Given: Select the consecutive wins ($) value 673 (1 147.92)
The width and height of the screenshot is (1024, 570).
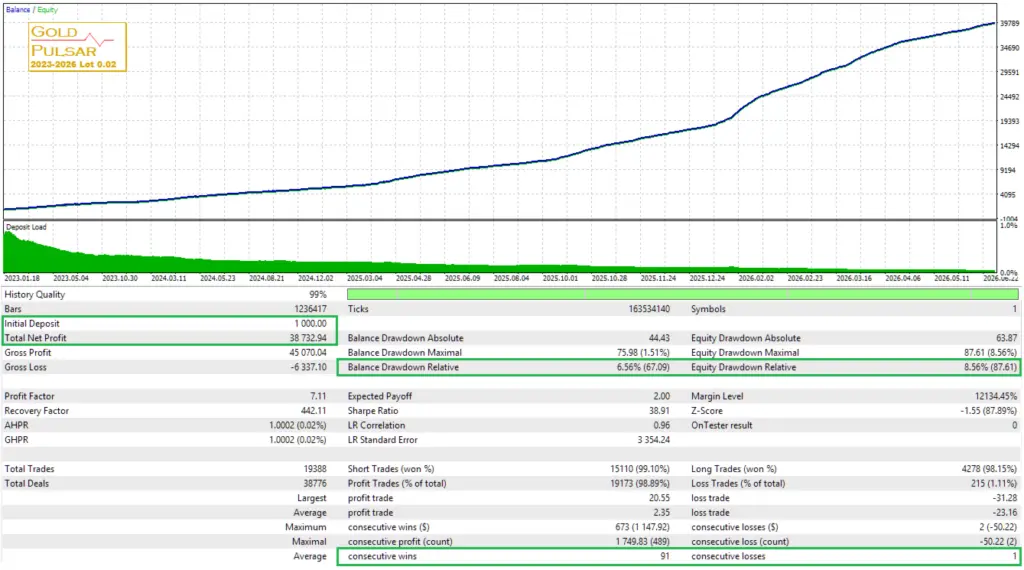Looking at the screenshot, I should coord(642,527).
